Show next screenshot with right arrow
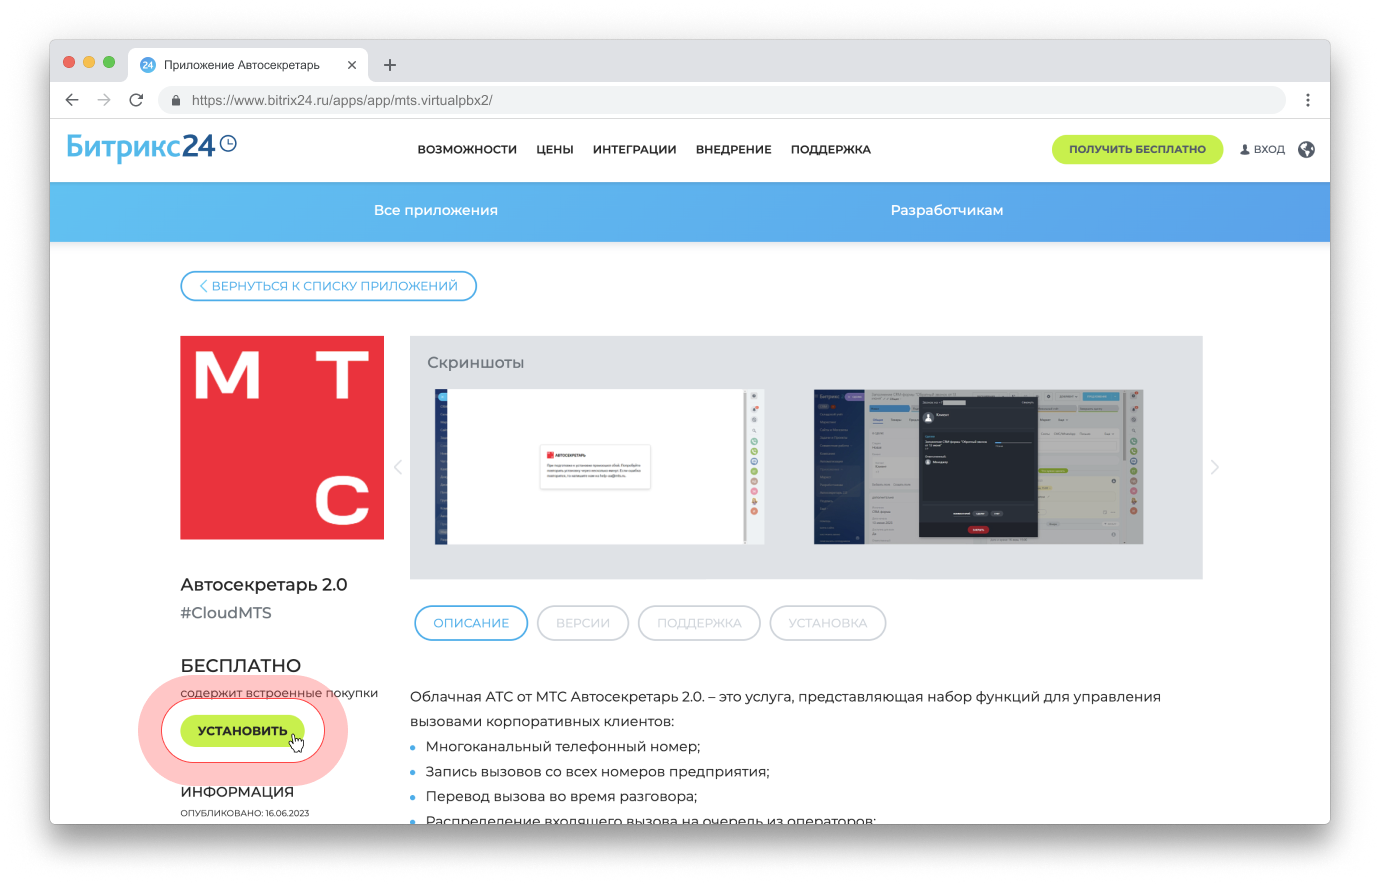The width and height of the screenshot is (1380, 884). point(1215,467)
